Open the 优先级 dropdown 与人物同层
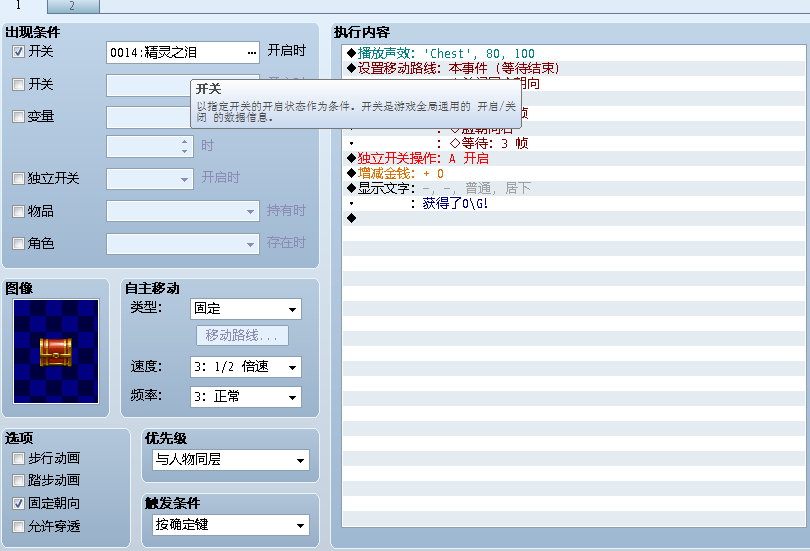This screenshot has width=810, height=551. click(231, 460)
